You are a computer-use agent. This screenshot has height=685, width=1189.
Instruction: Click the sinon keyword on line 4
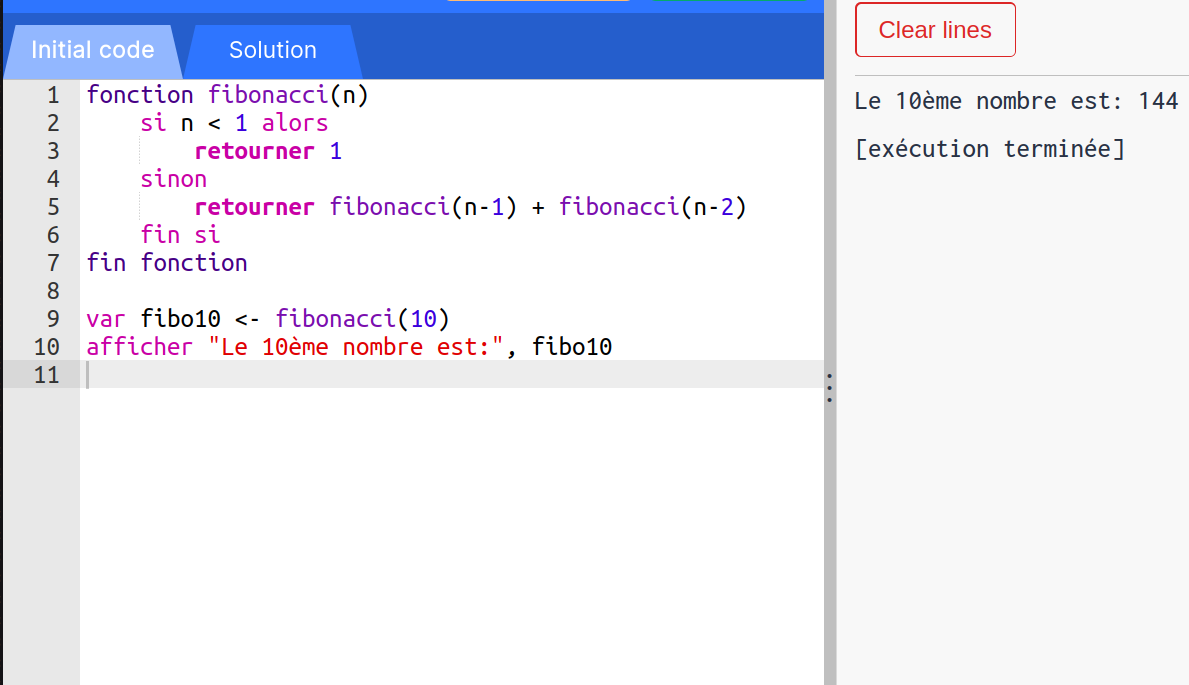[173, 178]
